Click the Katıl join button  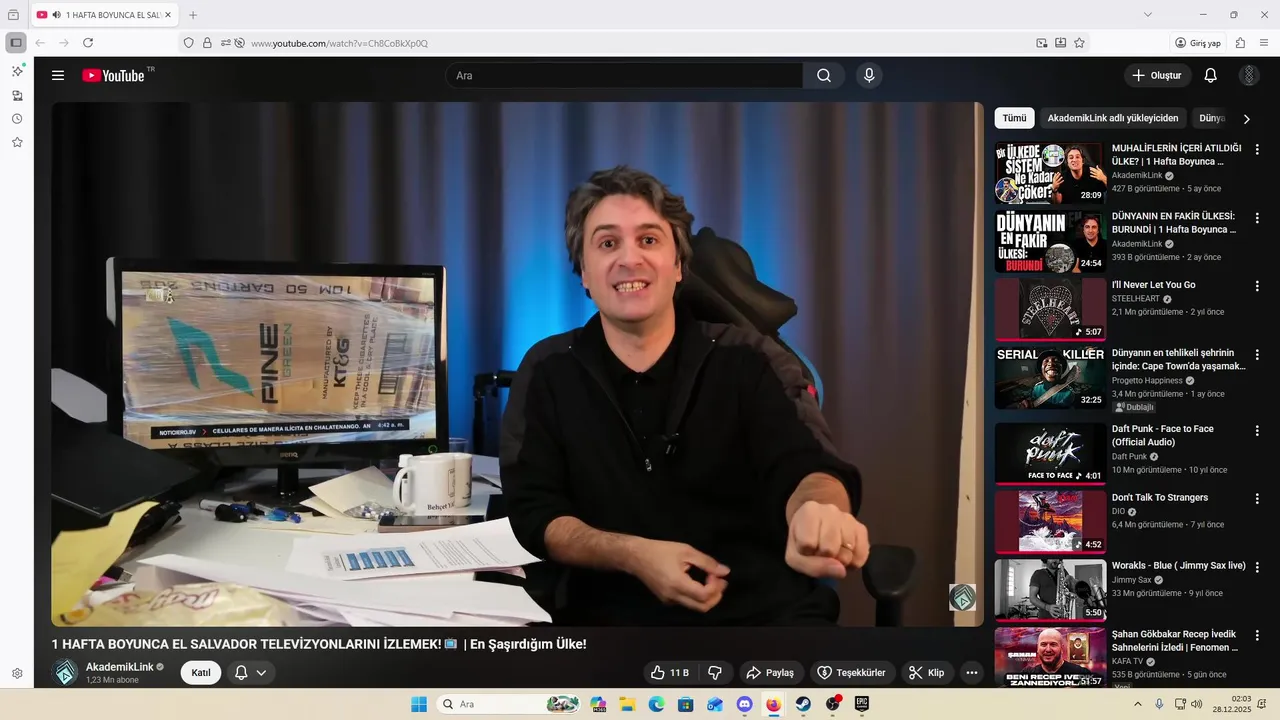click(201, 673)
